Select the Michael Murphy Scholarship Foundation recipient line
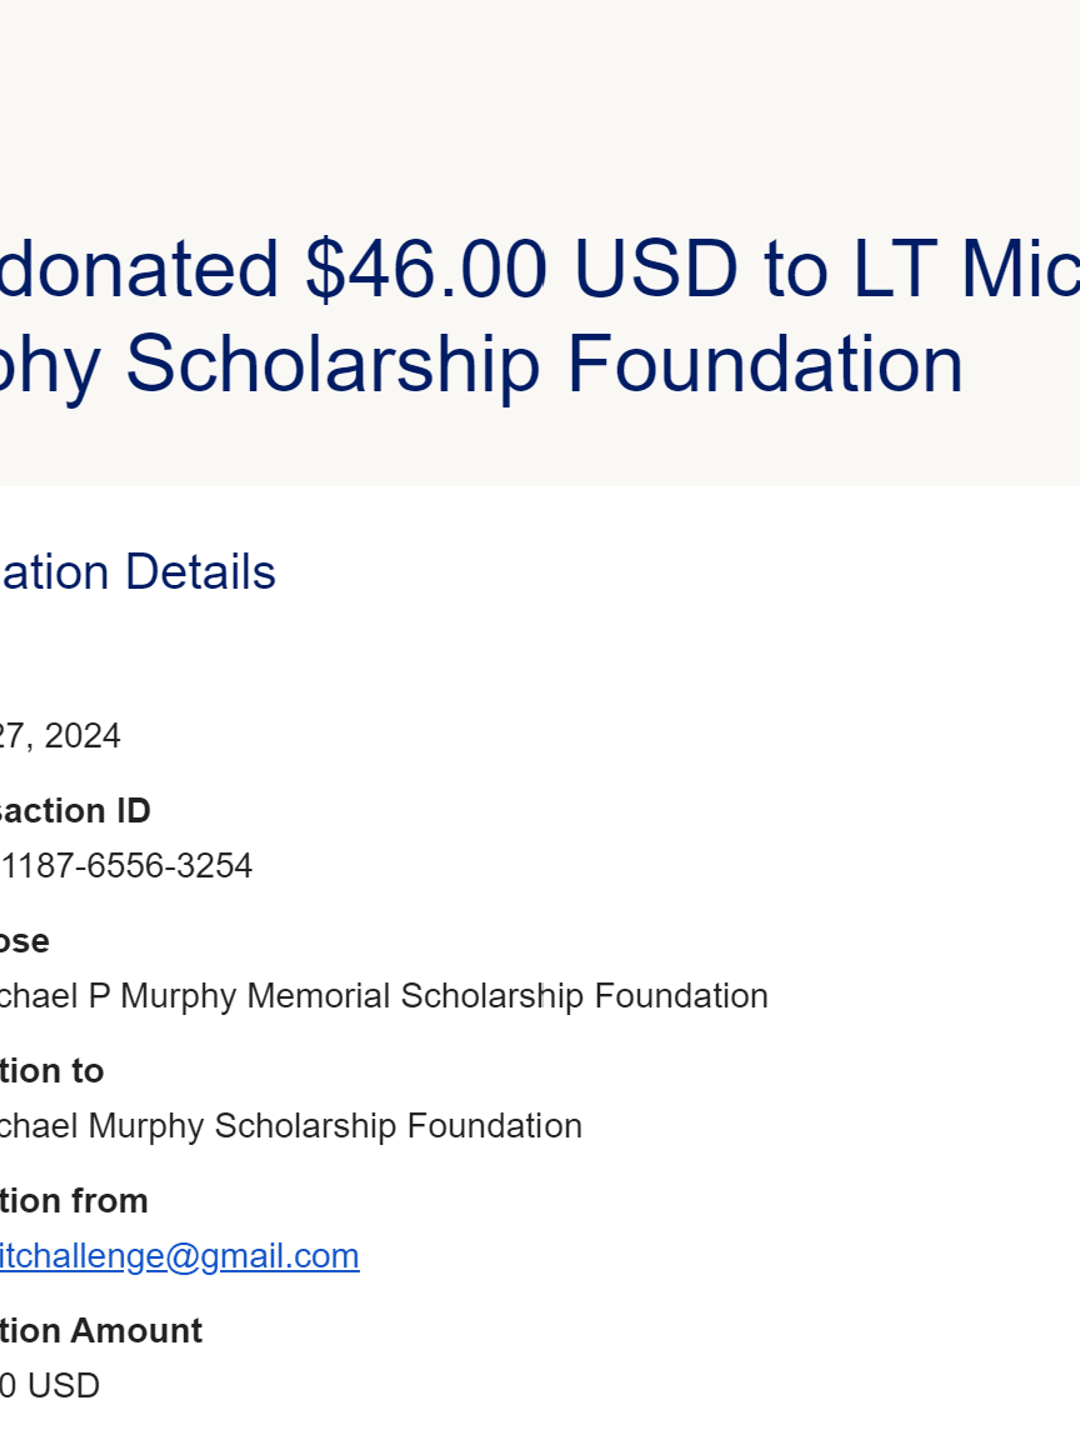The height and width of the screenshot is (1440, 1080). (x=291, y=1126)
